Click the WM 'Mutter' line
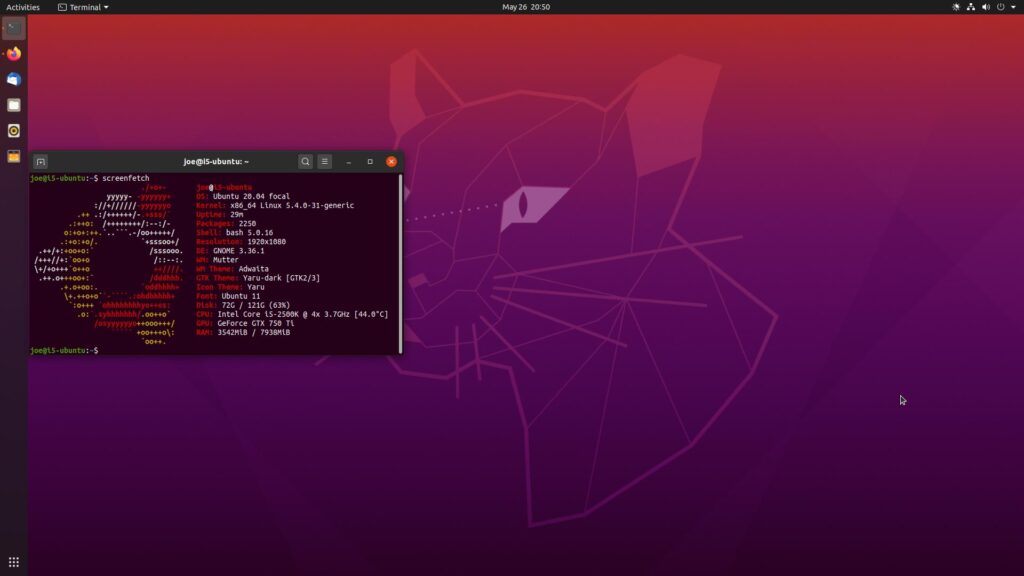 217,260
